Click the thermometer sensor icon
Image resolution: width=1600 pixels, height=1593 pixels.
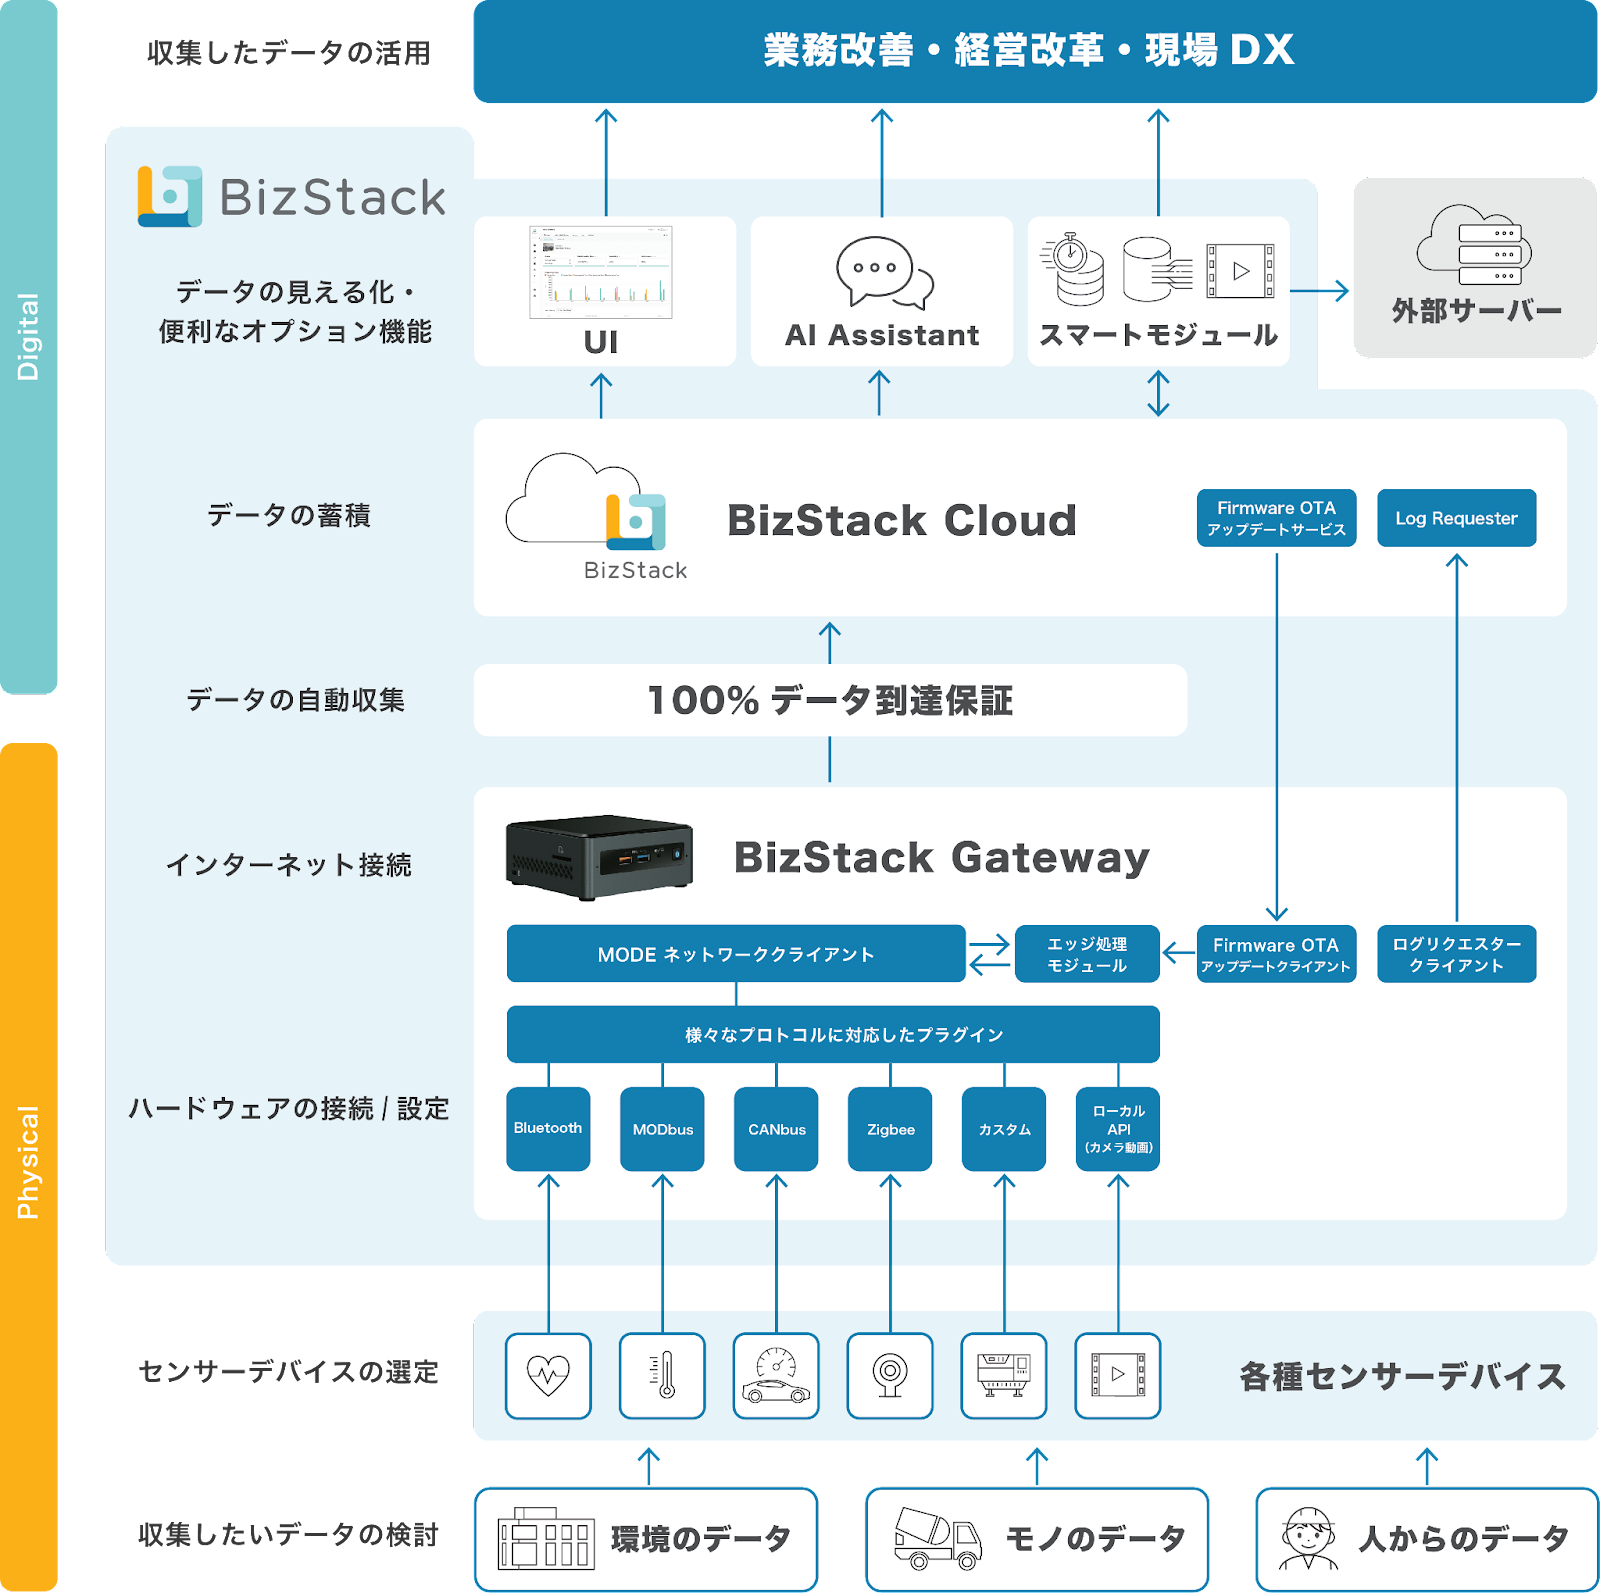662,1375
